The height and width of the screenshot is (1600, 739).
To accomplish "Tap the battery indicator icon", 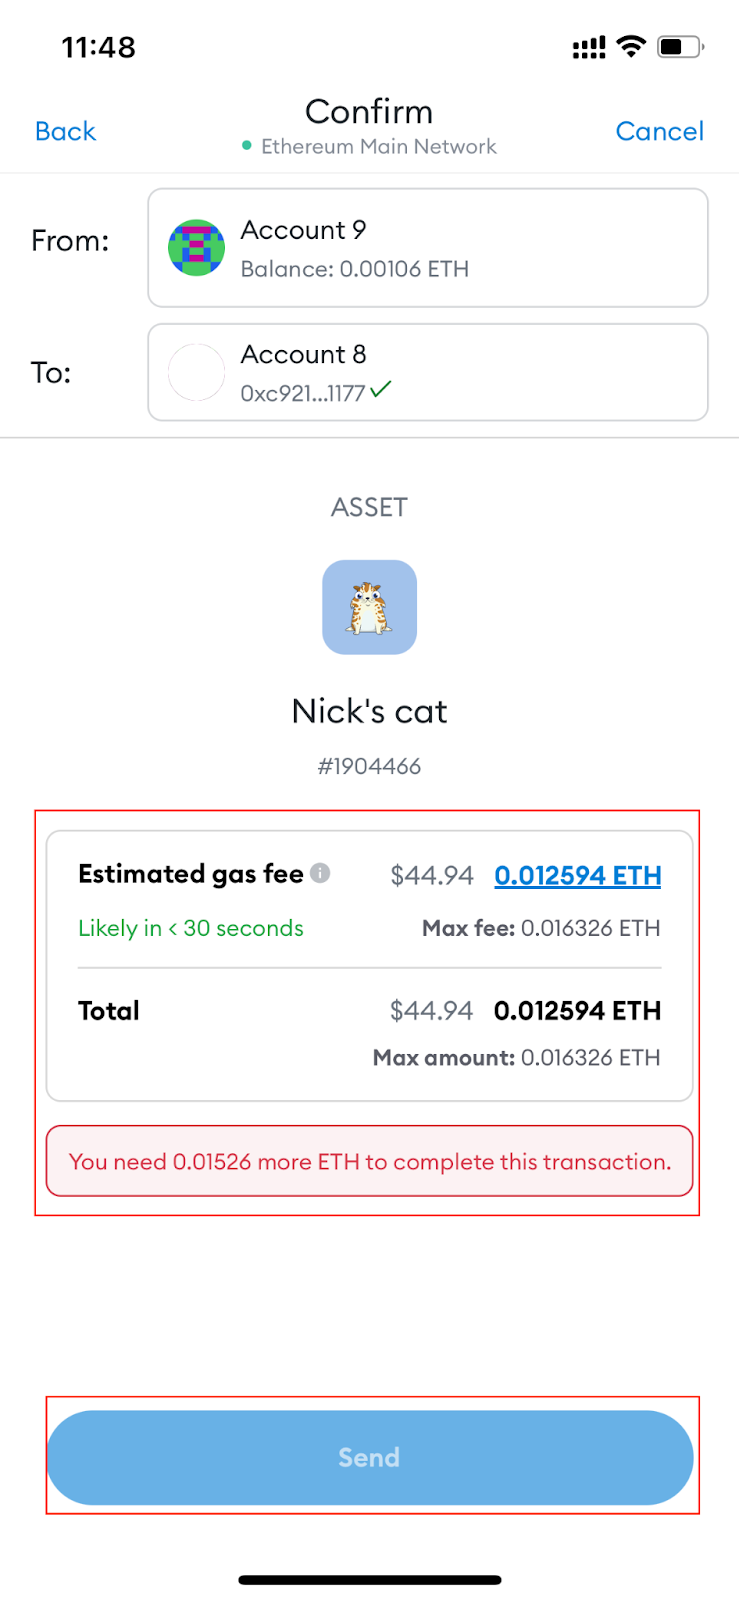I will 680,46.
